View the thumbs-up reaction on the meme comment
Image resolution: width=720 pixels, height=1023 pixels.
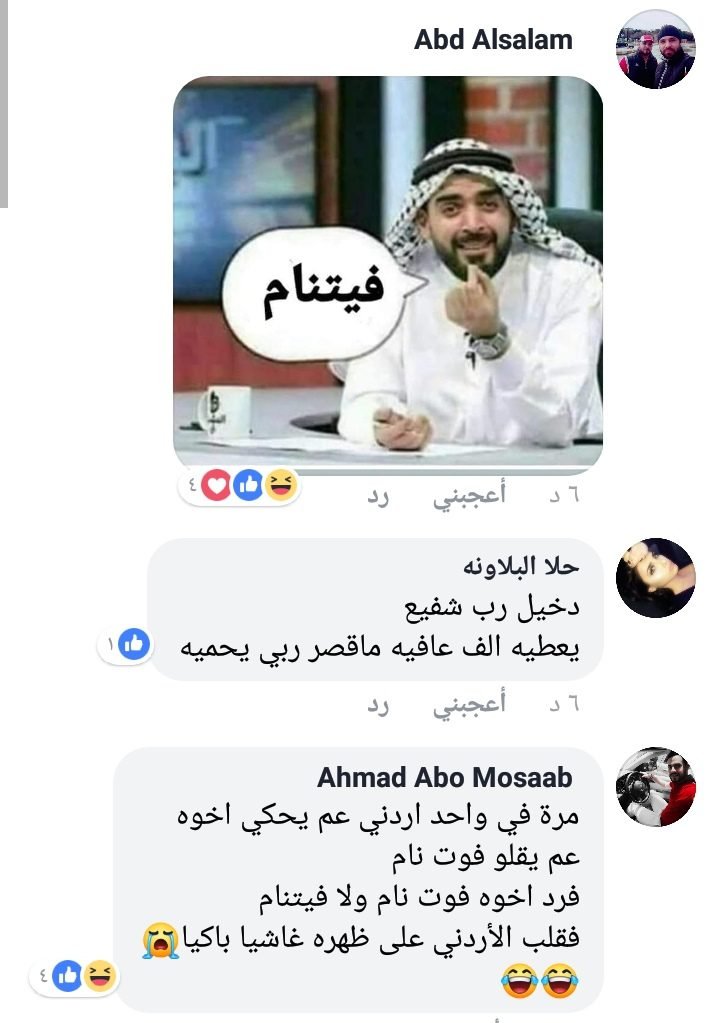[x=248, y=485]
